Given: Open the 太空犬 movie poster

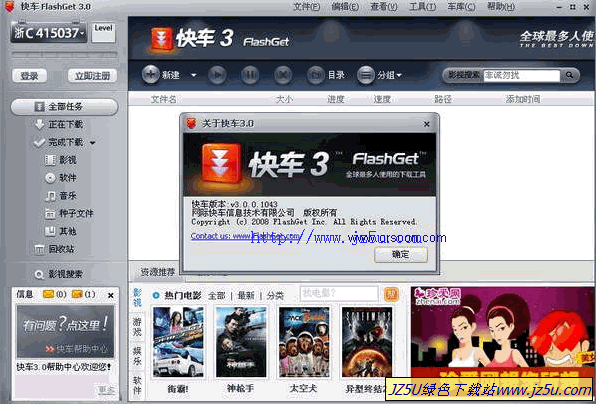Looking at the screenshot, I should tap(304, 342).
